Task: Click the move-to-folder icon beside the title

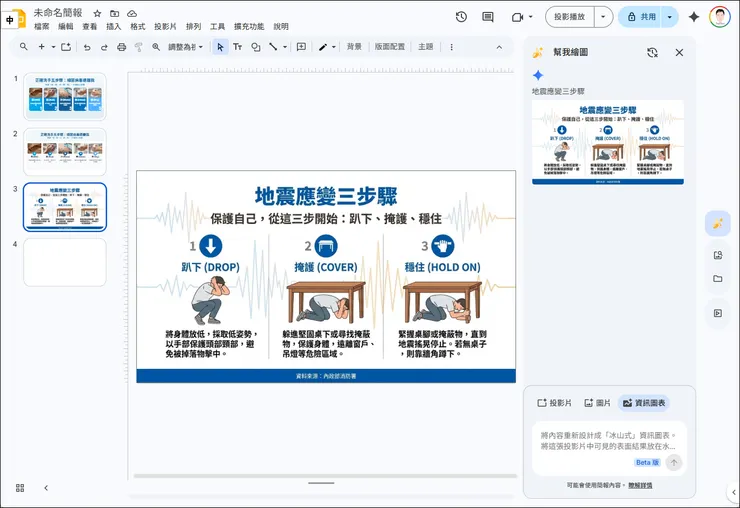Action: coord(115,13)
